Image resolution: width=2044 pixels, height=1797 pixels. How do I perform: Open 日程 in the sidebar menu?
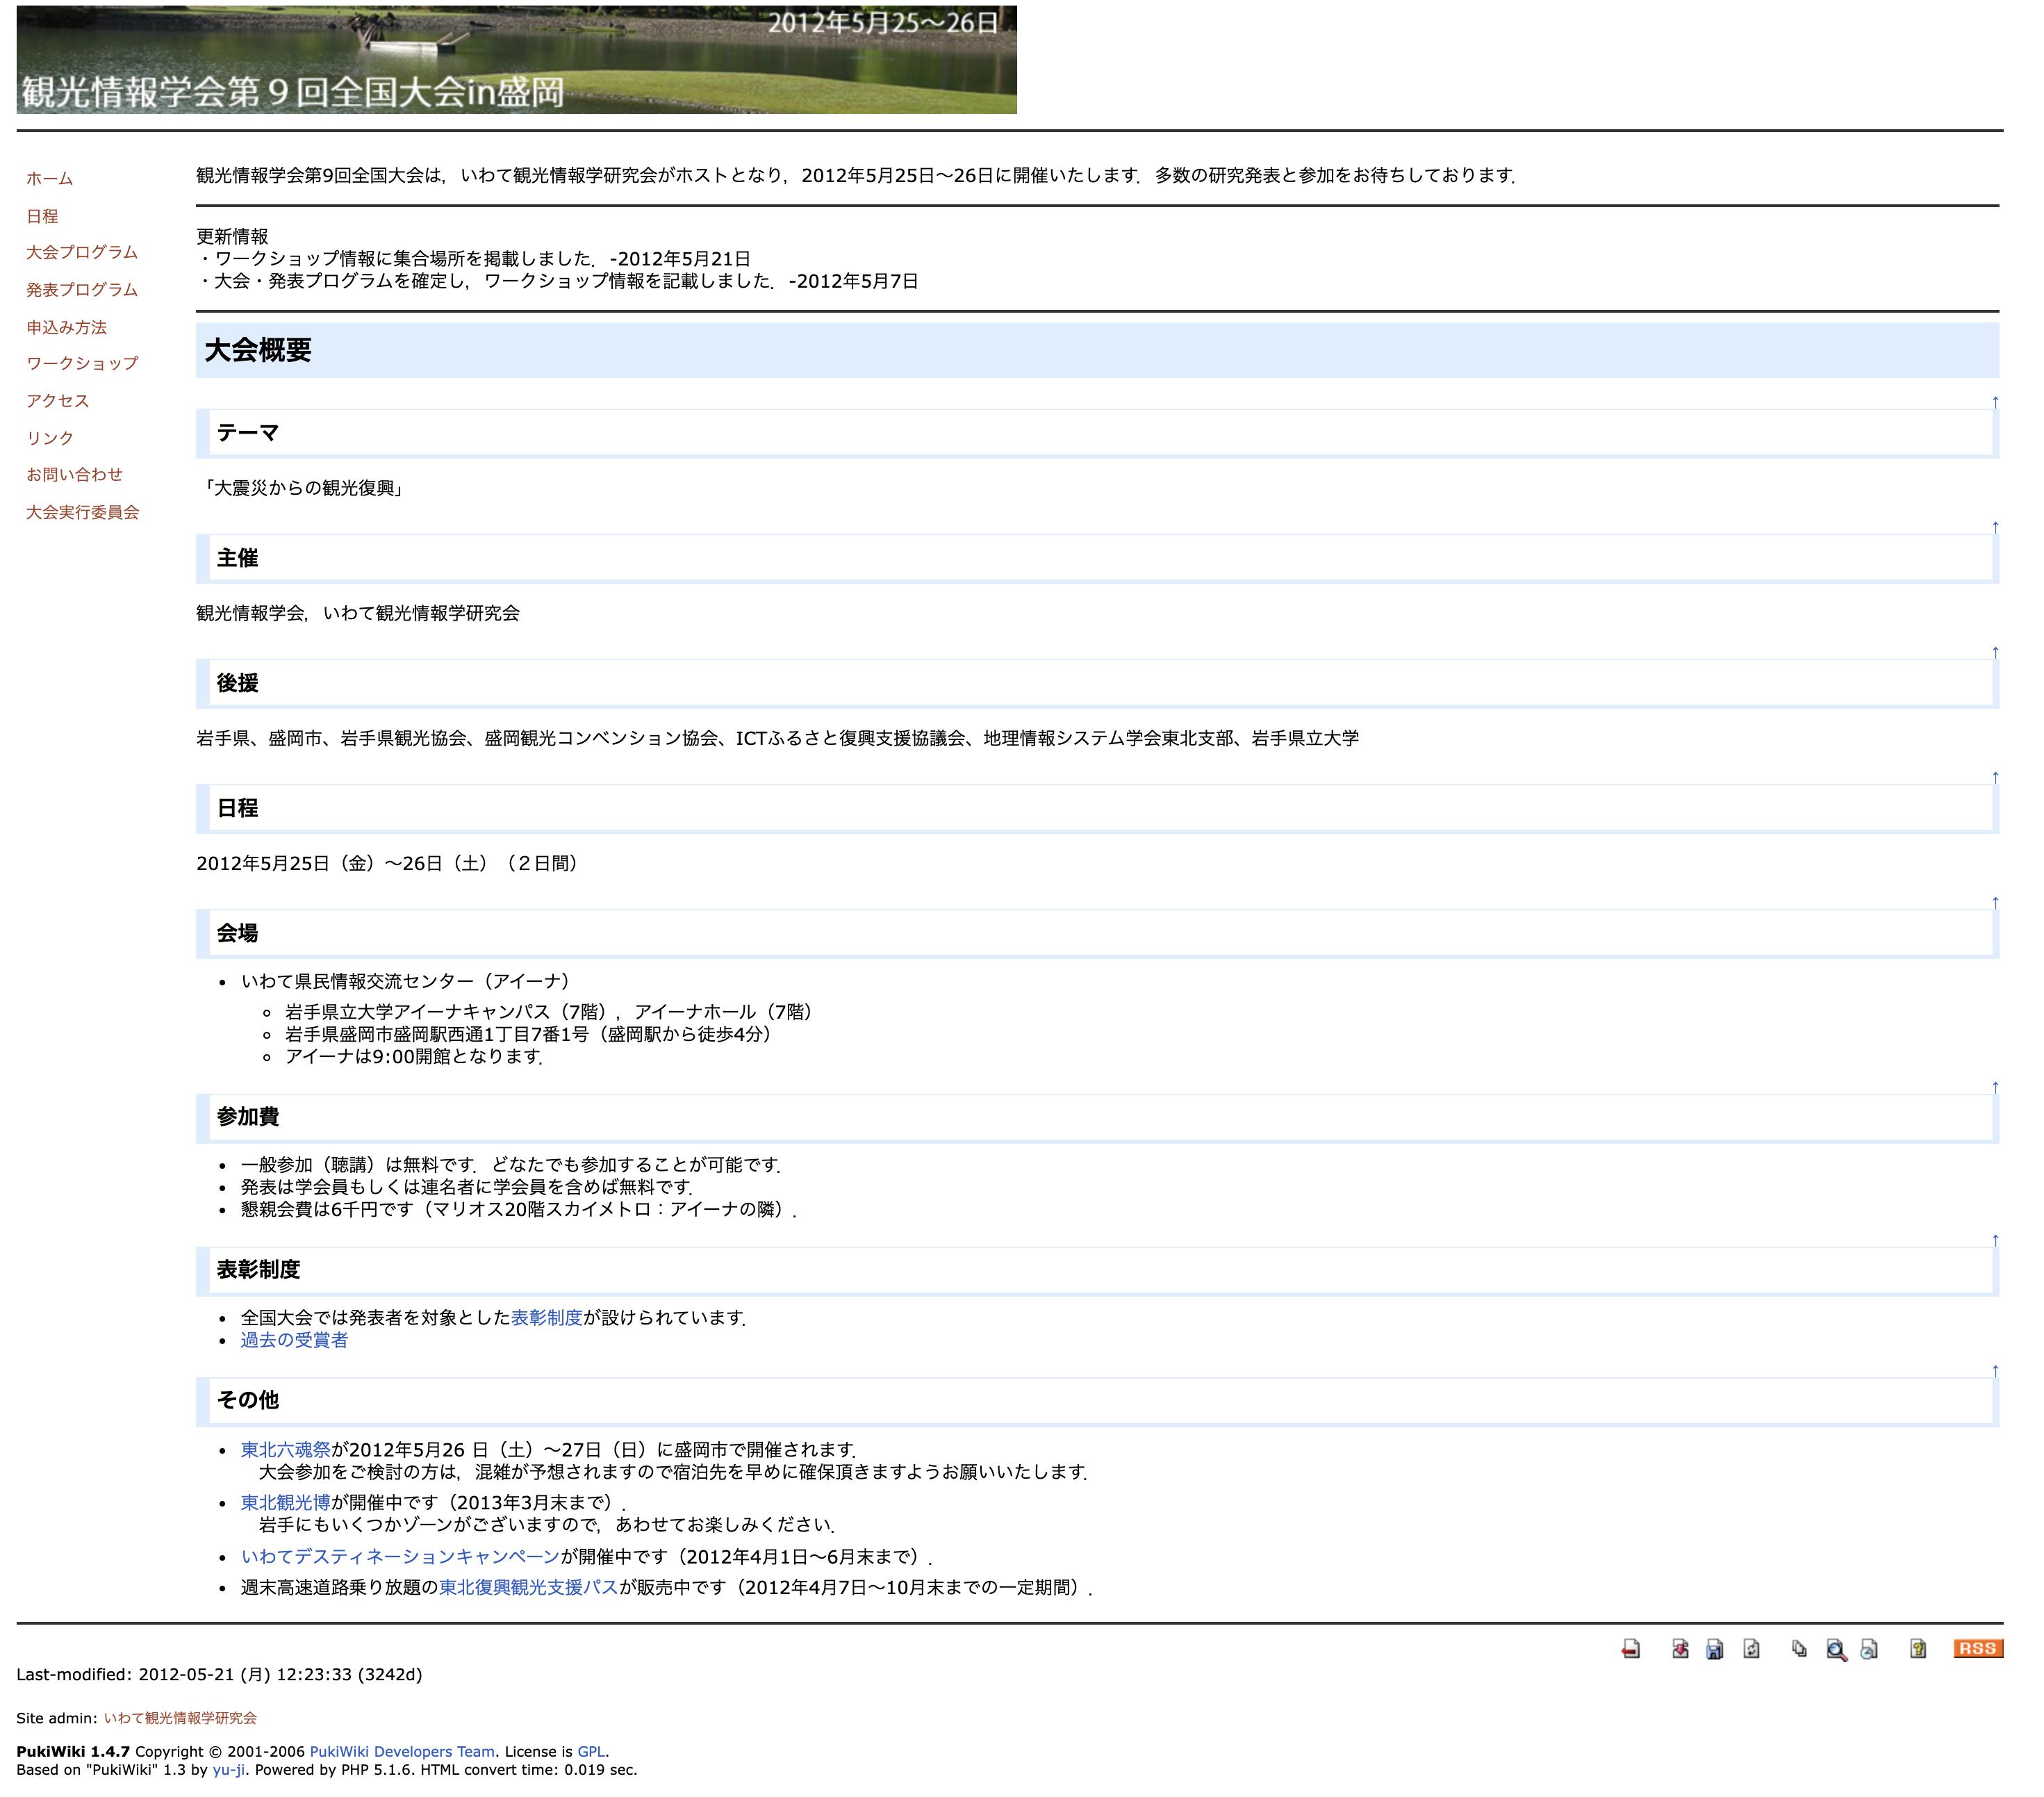(x=42, y=216)
